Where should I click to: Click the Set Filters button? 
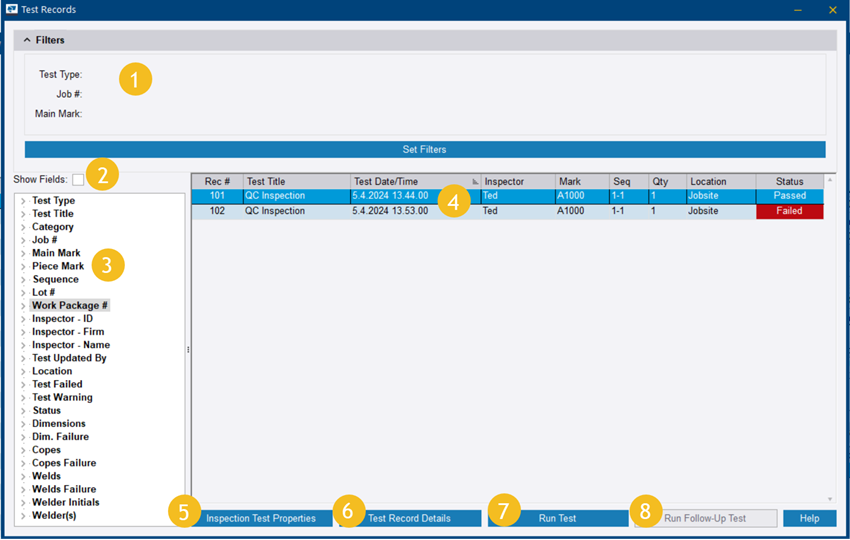424,149
